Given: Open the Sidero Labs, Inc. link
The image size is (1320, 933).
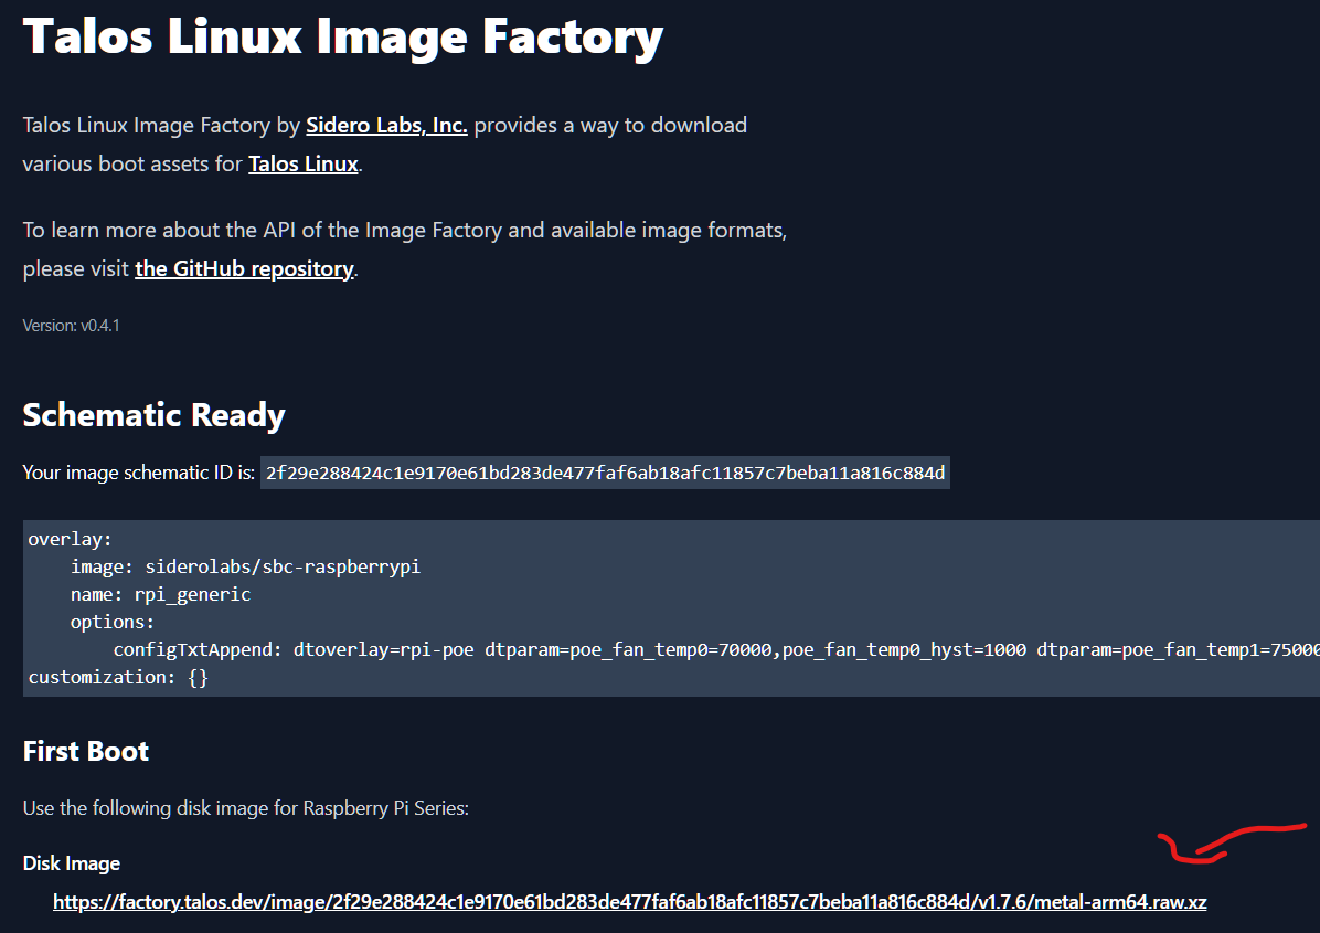Looking at the screenshot, I should pyautogui.click(x=386, y=125).
